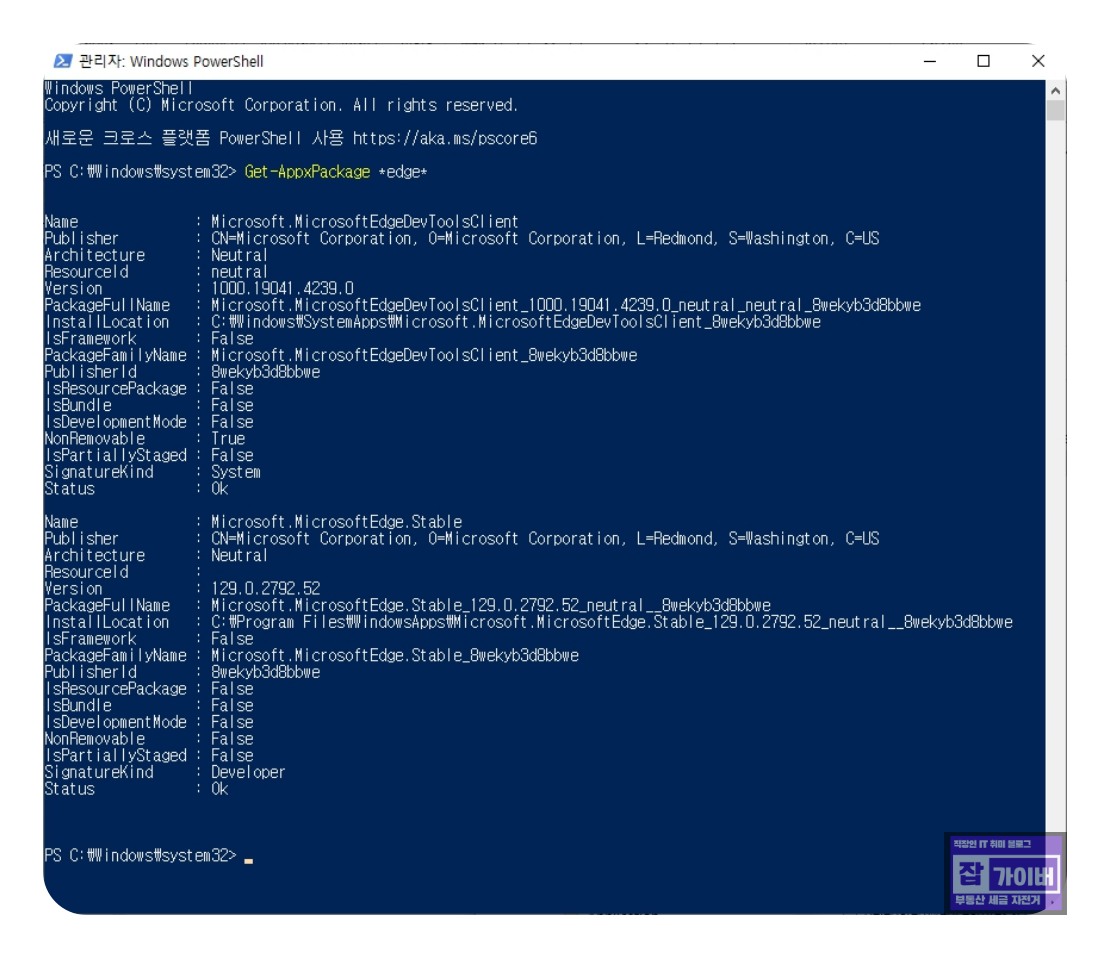1110x958 pixels.
Task: Click the https://aka.ms/pscore6 URL text
Action: [x=445, y=138]
